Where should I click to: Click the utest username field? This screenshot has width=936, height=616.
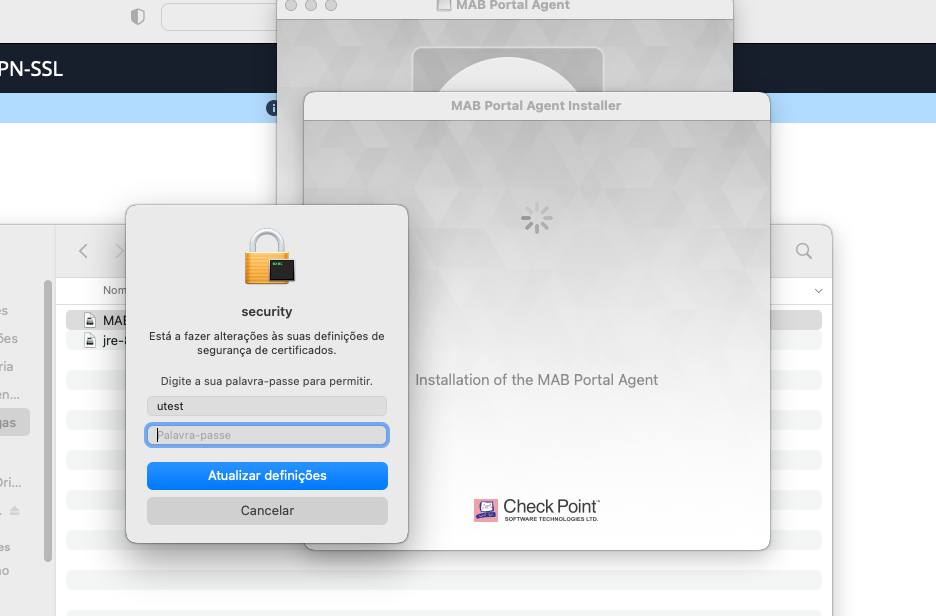(x=267, y=406)
